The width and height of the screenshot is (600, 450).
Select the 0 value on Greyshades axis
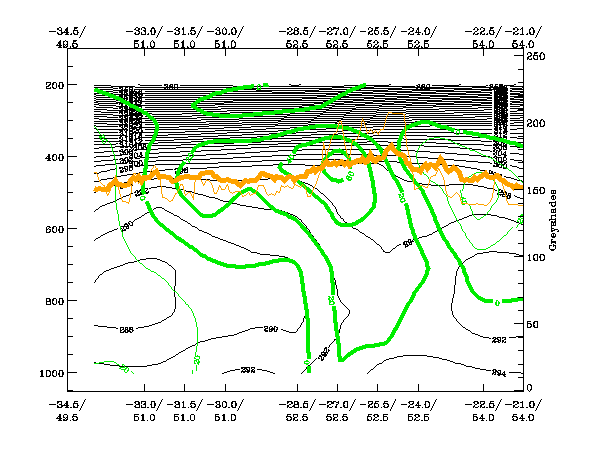tap(532, 389)
